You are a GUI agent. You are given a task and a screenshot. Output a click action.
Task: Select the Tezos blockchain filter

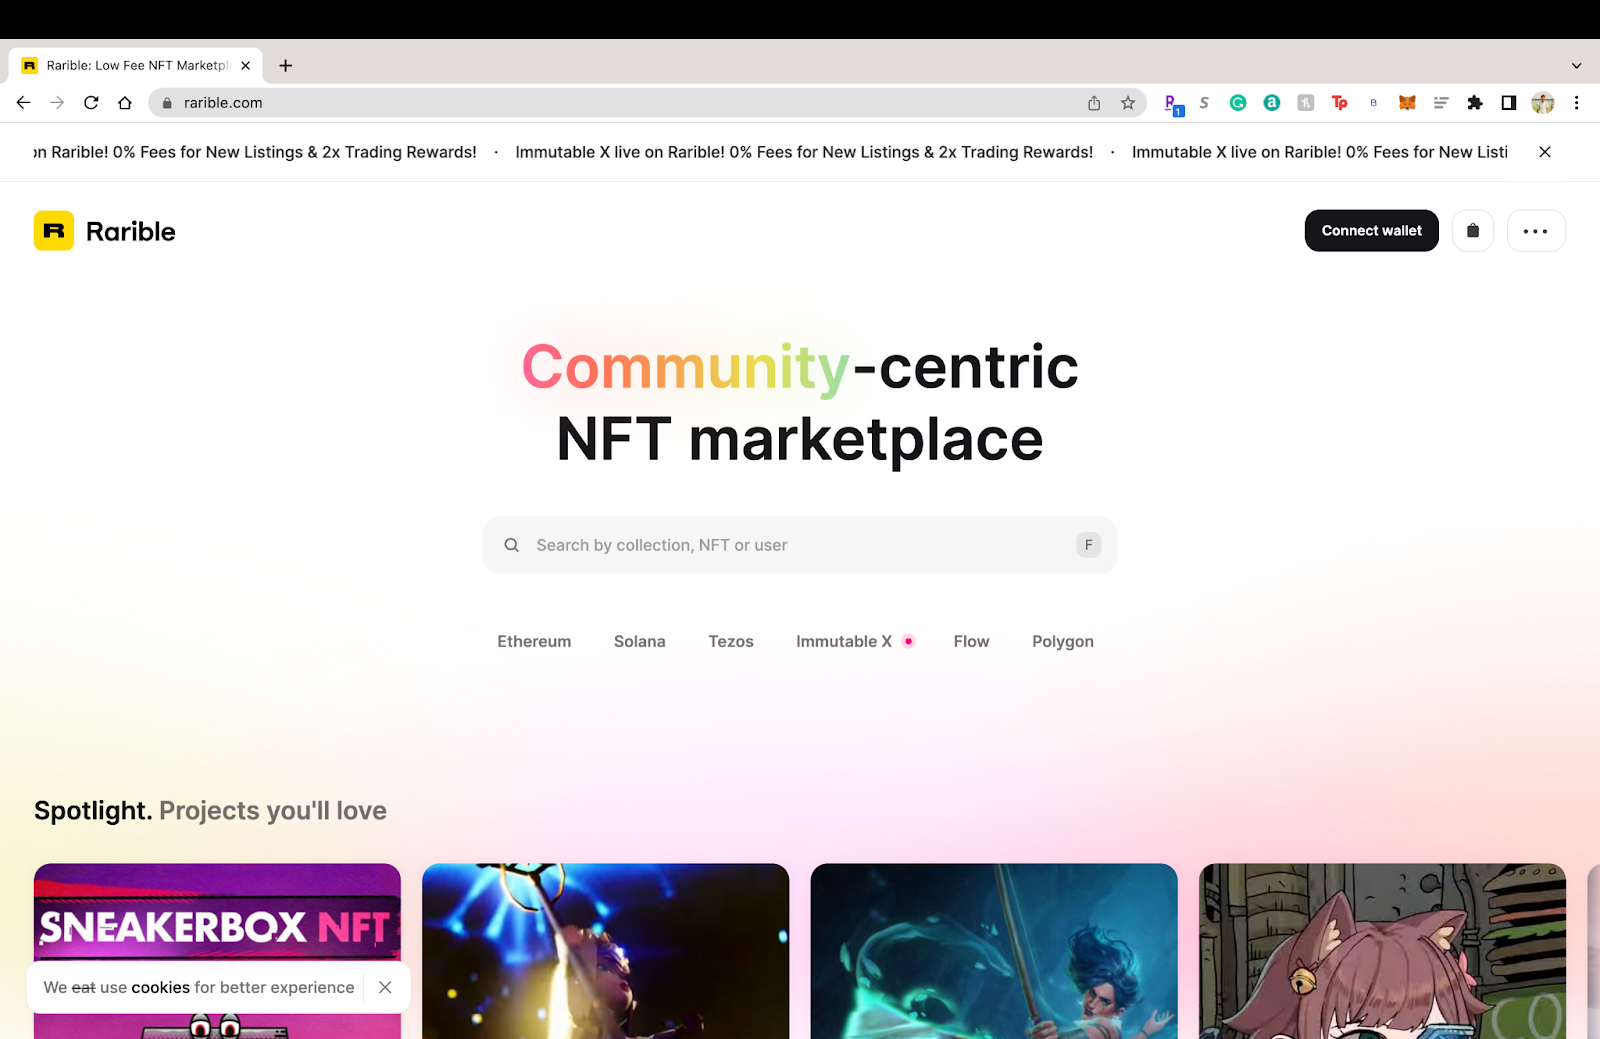tap(731, 641)
